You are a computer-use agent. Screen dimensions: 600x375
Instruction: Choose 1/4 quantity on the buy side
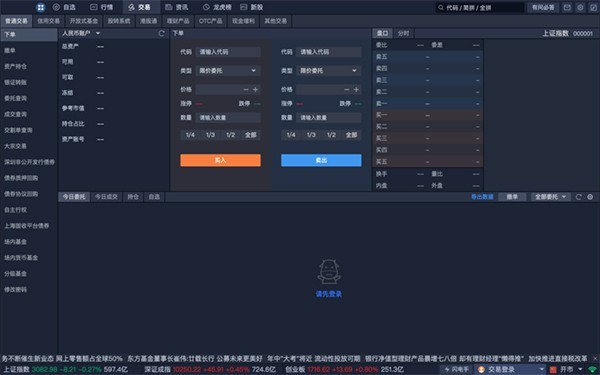190,135
